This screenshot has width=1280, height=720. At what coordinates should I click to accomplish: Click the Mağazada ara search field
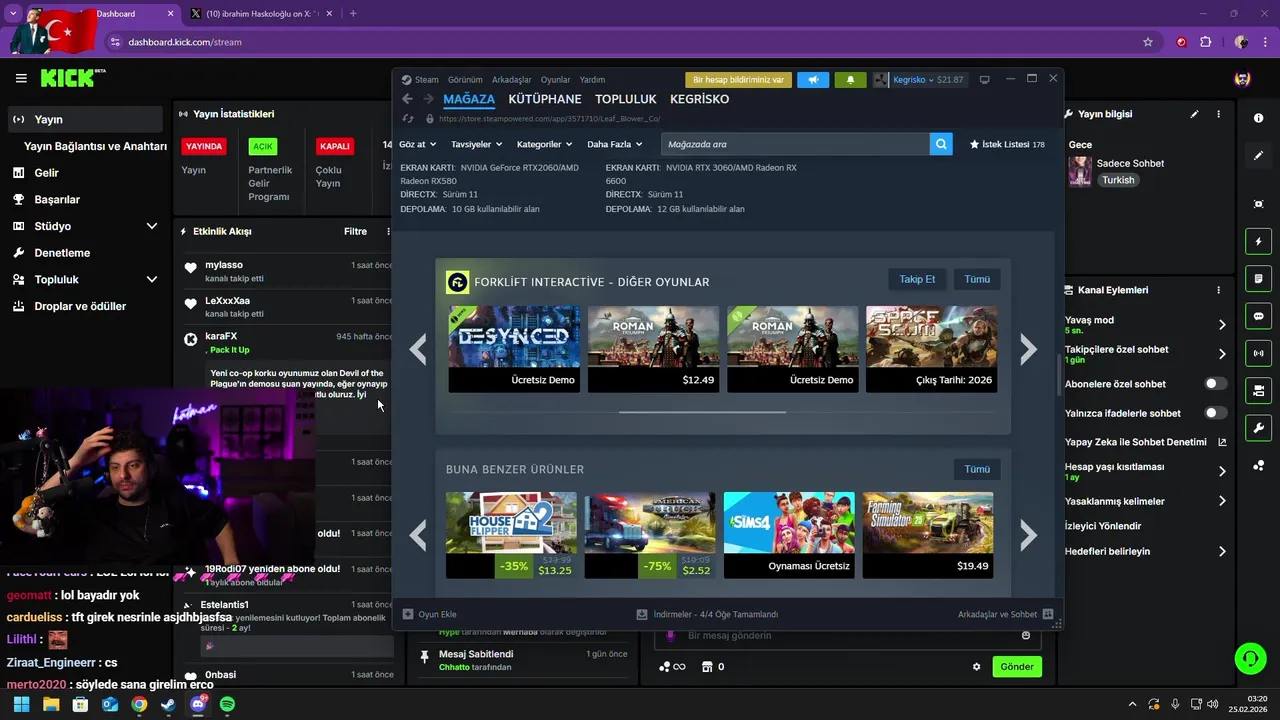(x=794, y=144)
